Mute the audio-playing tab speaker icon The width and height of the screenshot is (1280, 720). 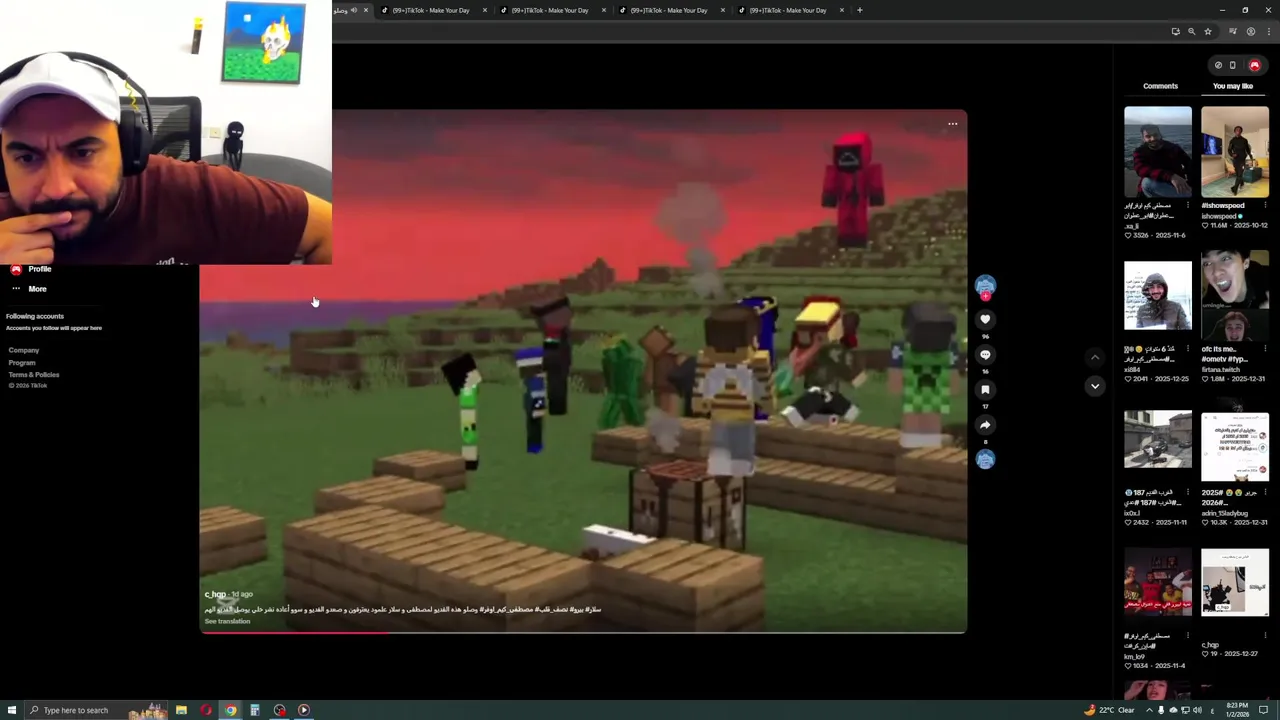(353, 10)
